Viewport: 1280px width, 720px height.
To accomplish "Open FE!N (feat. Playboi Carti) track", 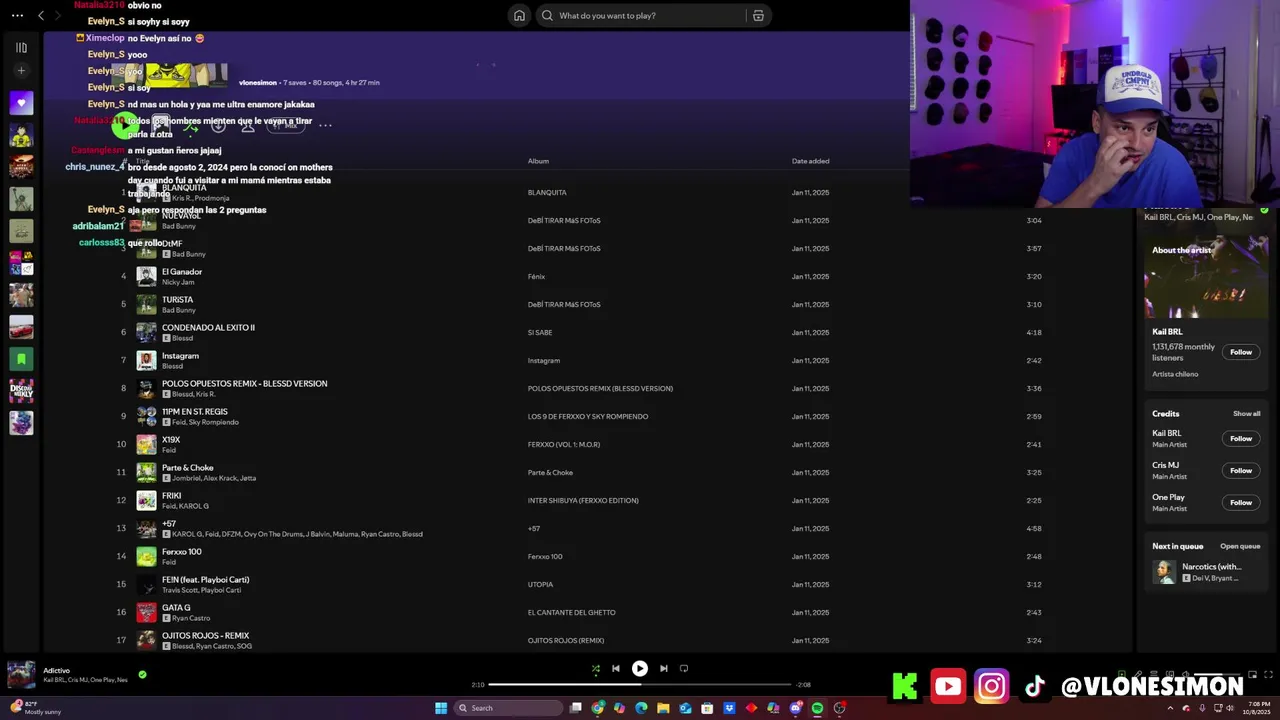I will [206, 580].
